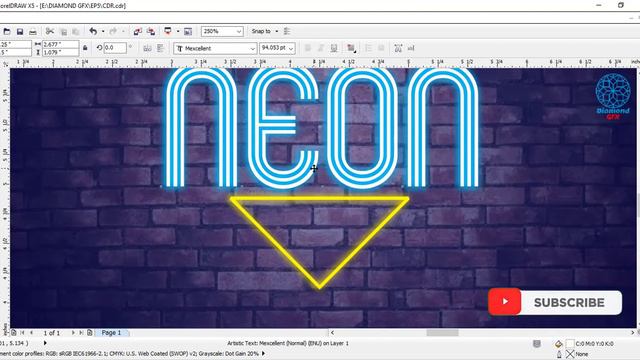Click the NEON artistic text on canvas
Screen dimensions: 640x360
pyautogui.click(x=322, y=128)
